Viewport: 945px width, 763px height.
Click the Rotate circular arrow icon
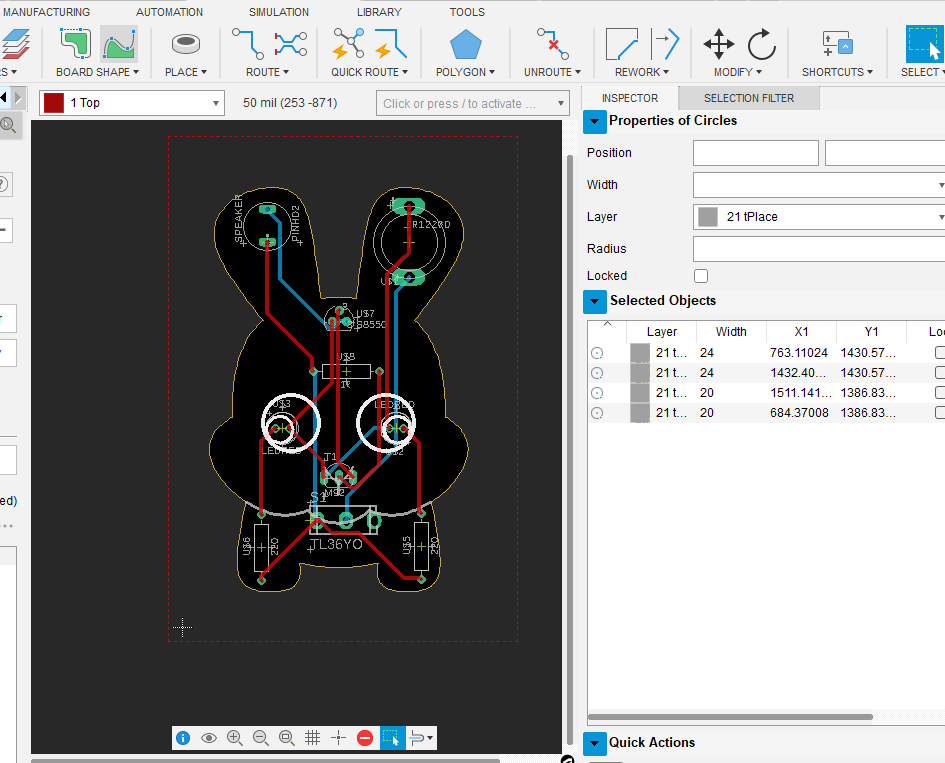click(x=761, y=44)
